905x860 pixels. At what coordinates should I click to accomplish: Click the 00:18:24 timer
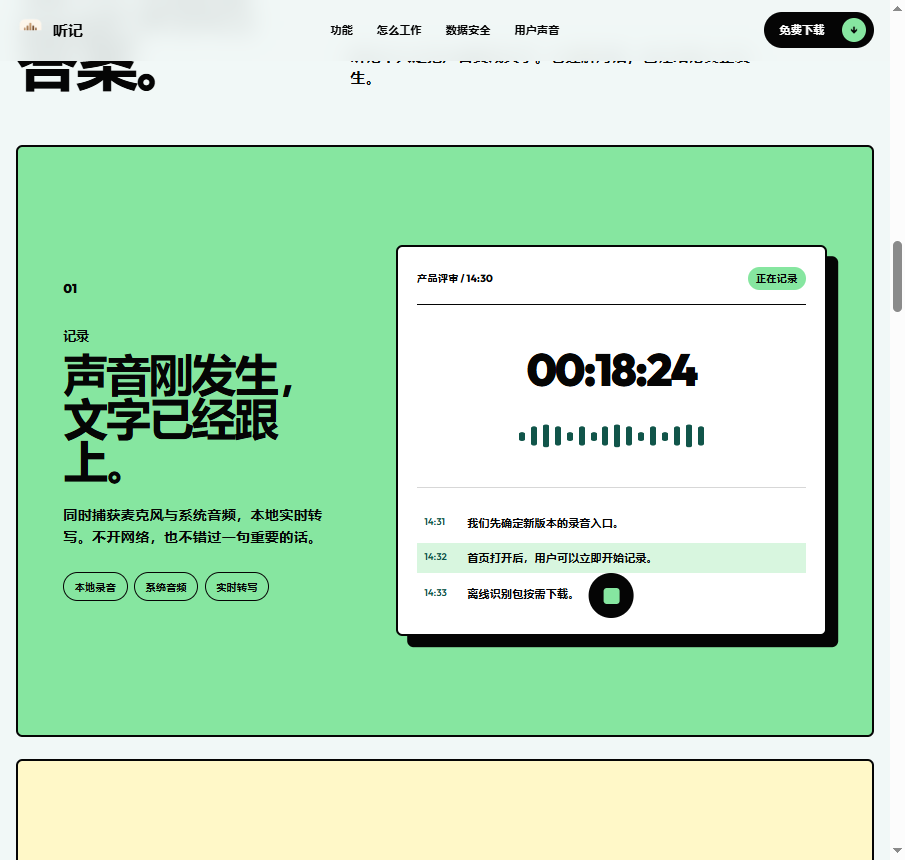pos(612,371)
